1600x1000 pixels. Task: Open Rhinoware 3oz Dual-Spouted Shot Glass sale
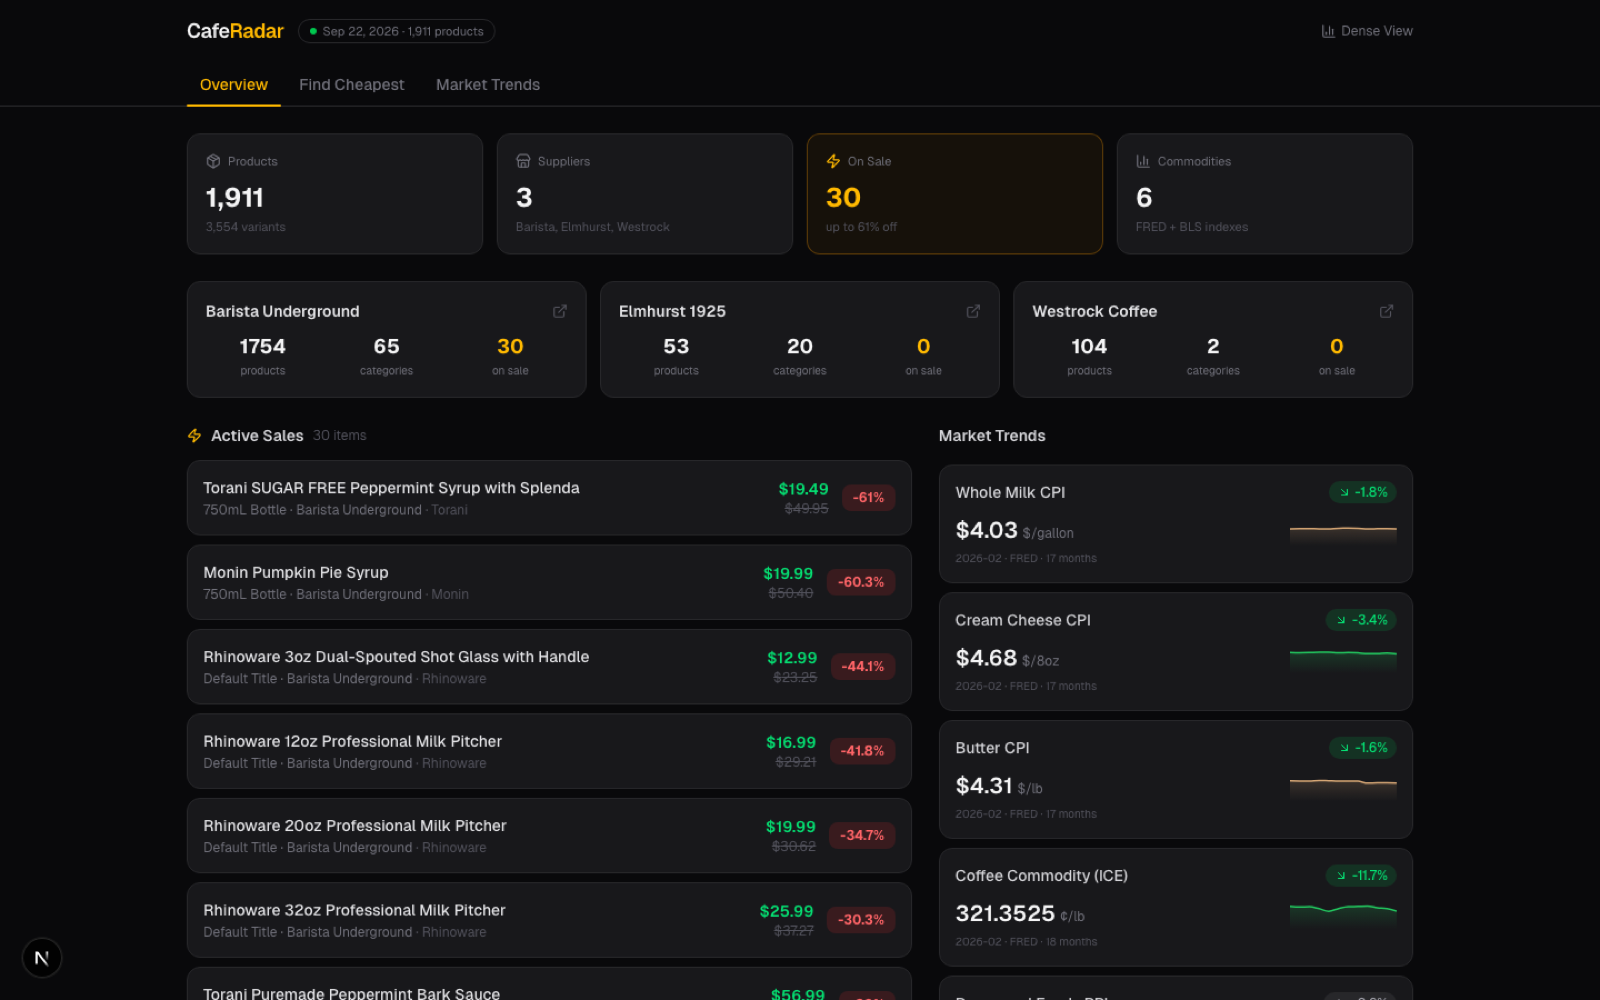[x=549, y=667]
